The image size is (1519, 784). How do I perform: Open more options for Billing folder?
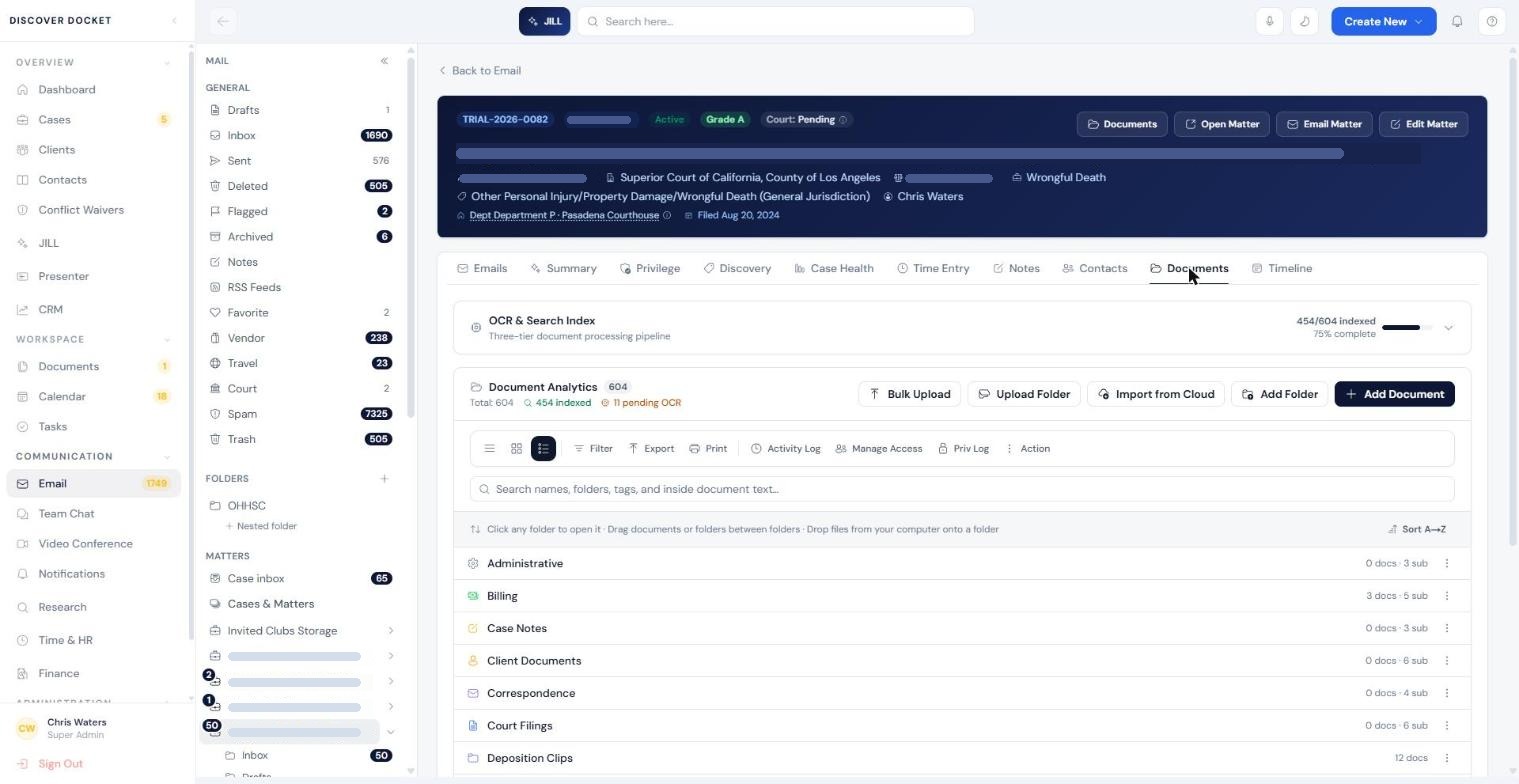(x=1447, y=596)
